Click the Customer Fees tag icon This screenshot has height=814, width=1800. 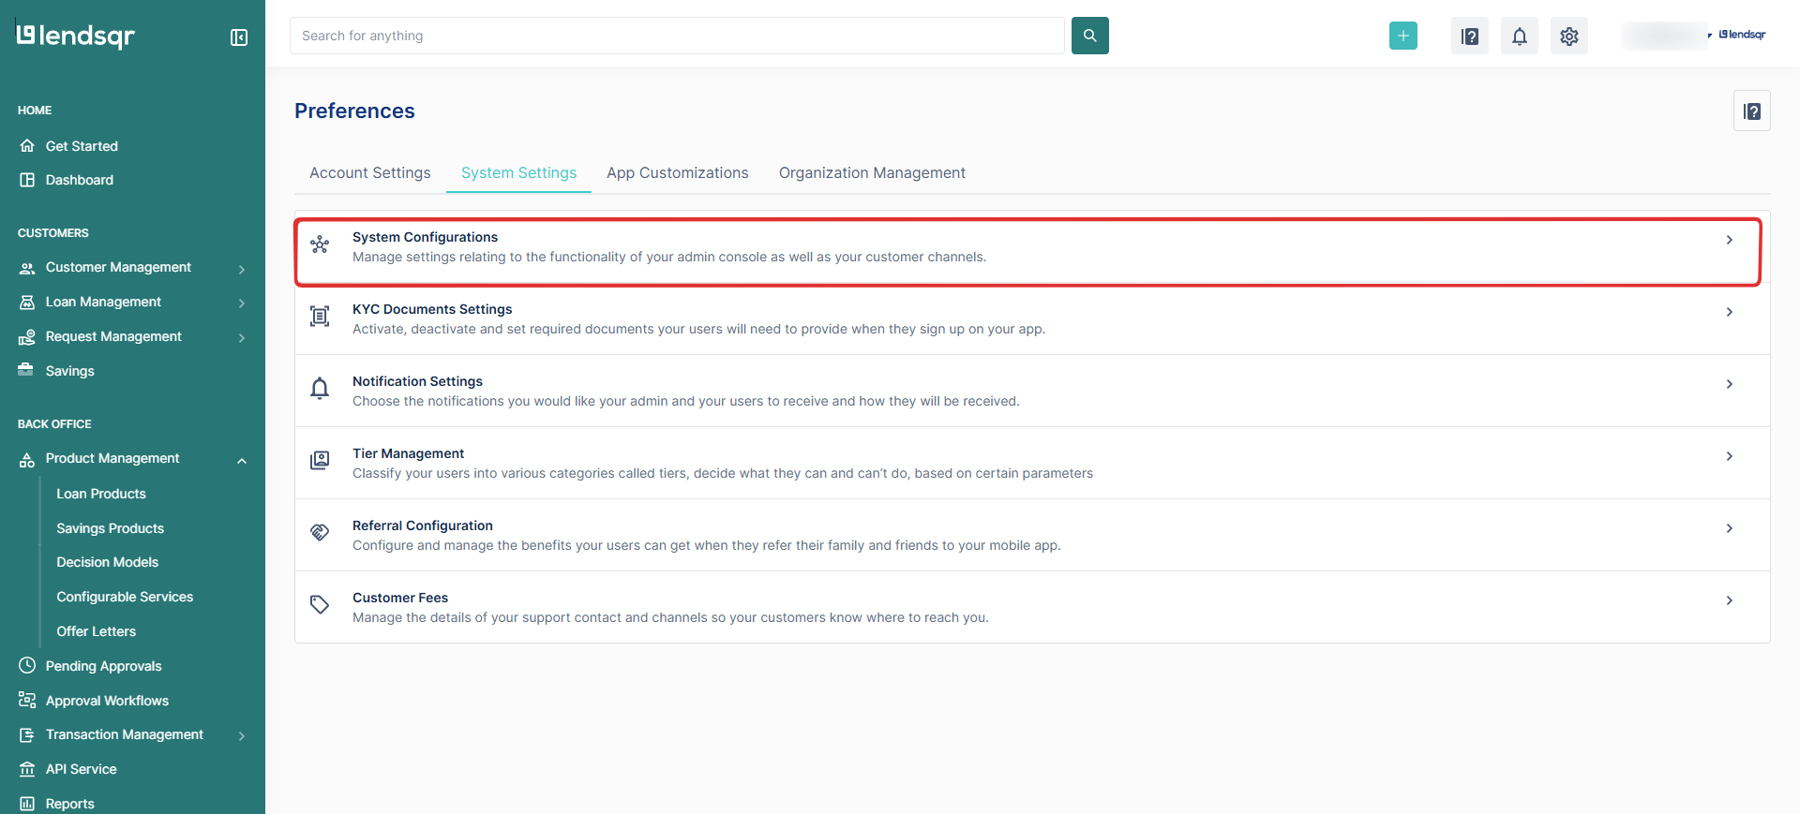click(x=320, y=604)
